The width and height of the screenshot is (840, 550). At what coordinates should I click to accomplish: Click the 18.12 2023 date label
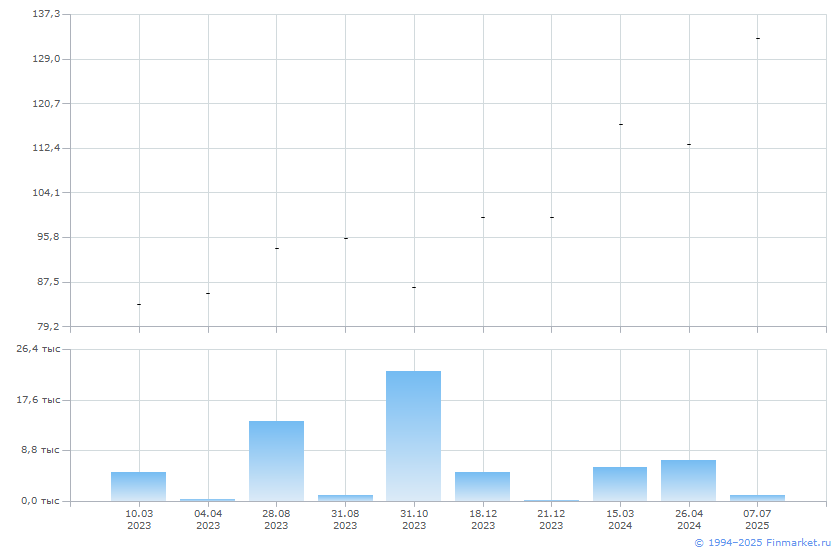483,519
